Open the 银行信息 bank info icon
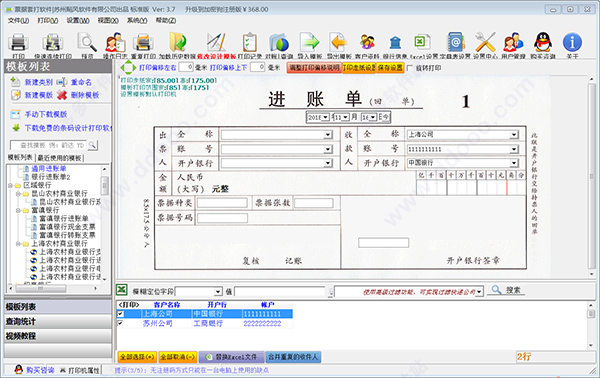 click(395, 42)
